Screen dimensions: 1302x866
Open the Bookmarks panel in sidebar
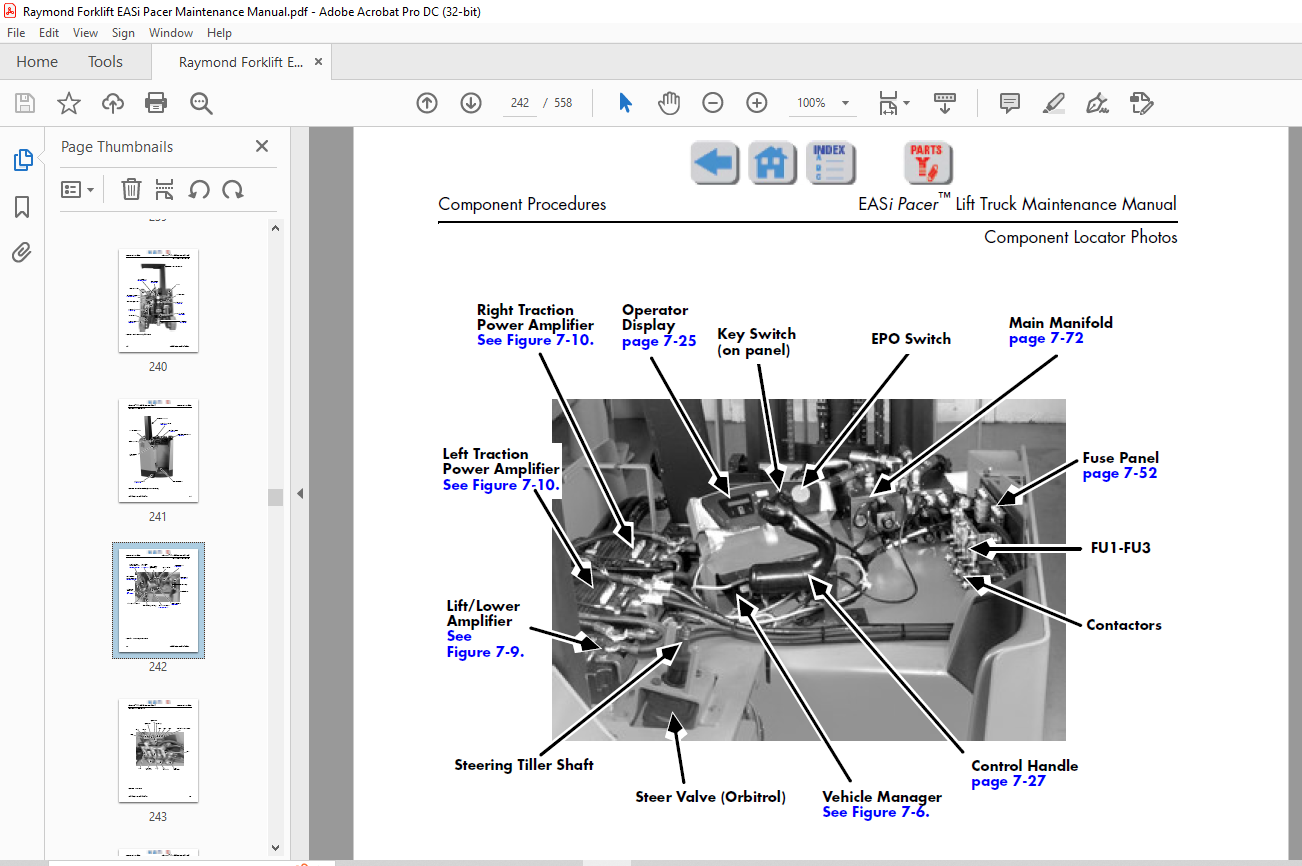click(x=22, y=207)
